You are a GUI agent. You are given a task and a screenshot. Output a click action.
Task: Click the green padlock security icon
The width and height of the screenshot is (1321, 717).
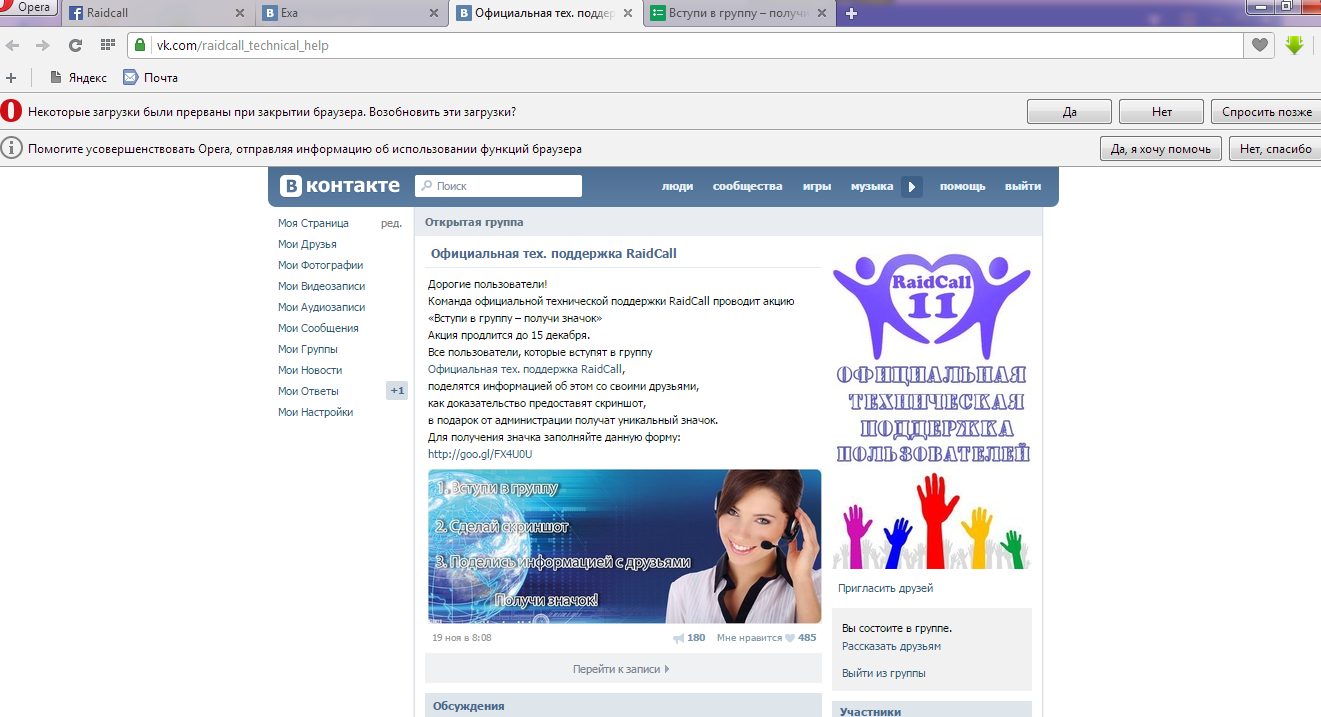click(x=140, y=45)
